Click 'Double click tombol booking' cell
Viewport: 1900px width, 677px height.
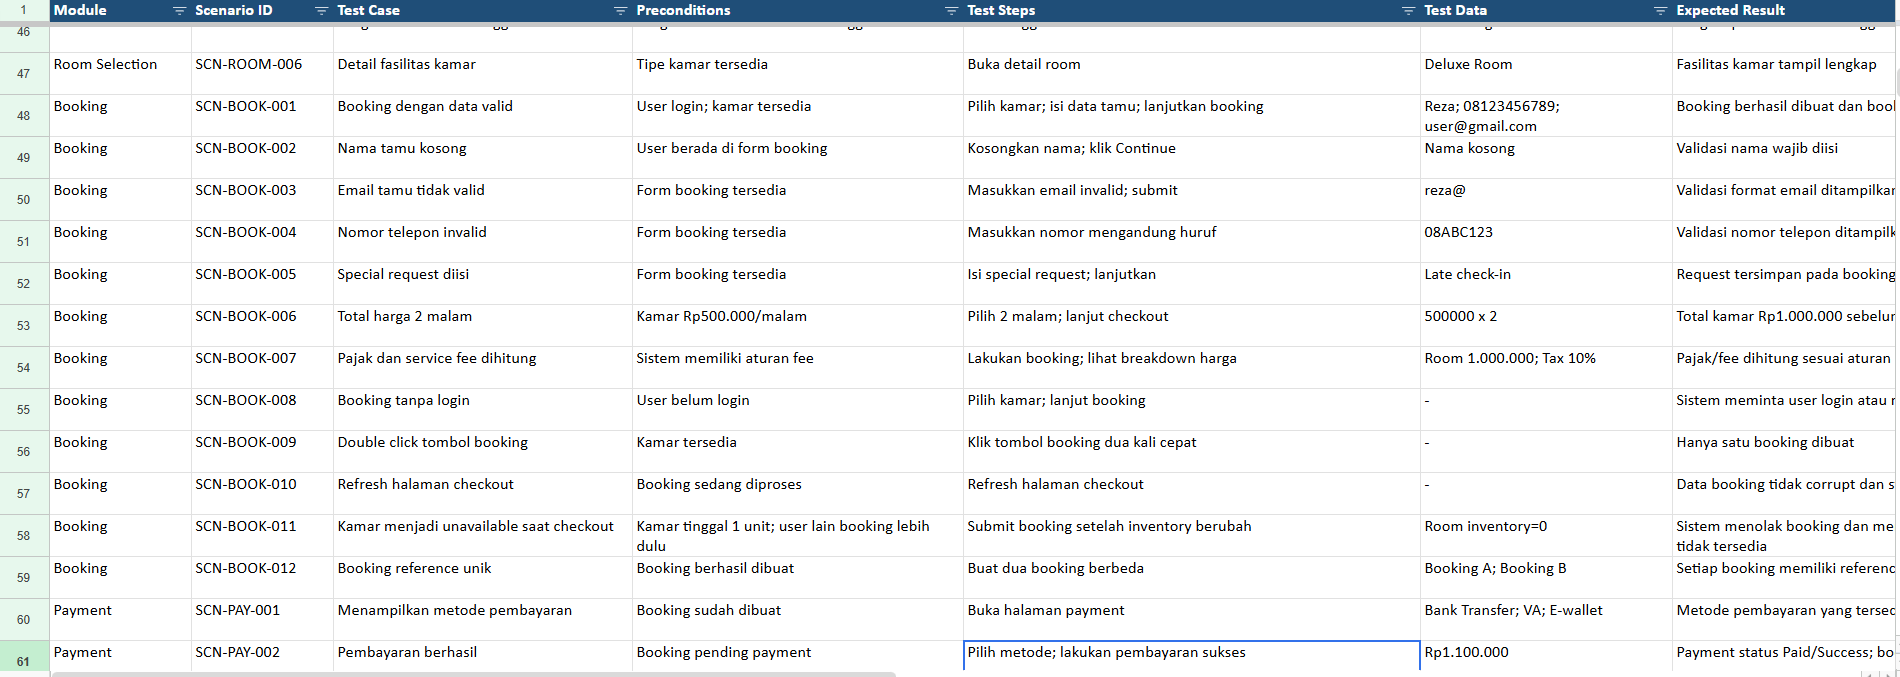pos(483,452)
